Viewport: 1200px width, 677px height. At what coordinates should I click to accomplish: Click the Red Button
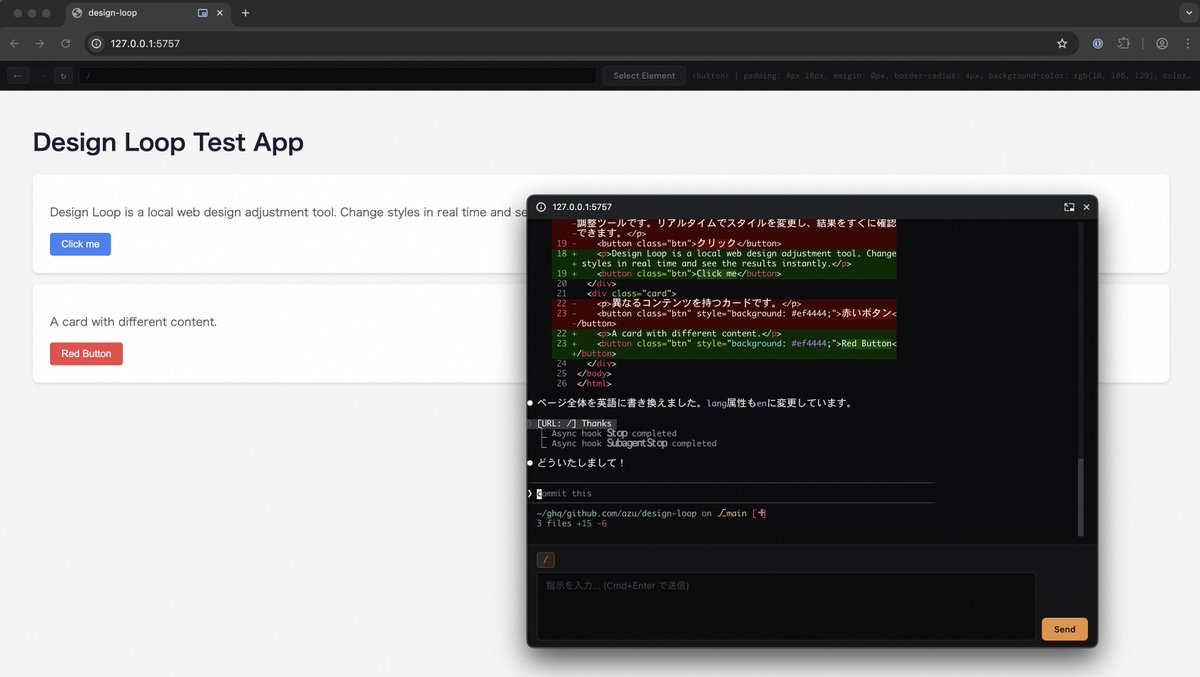click(x=86, y=354)
